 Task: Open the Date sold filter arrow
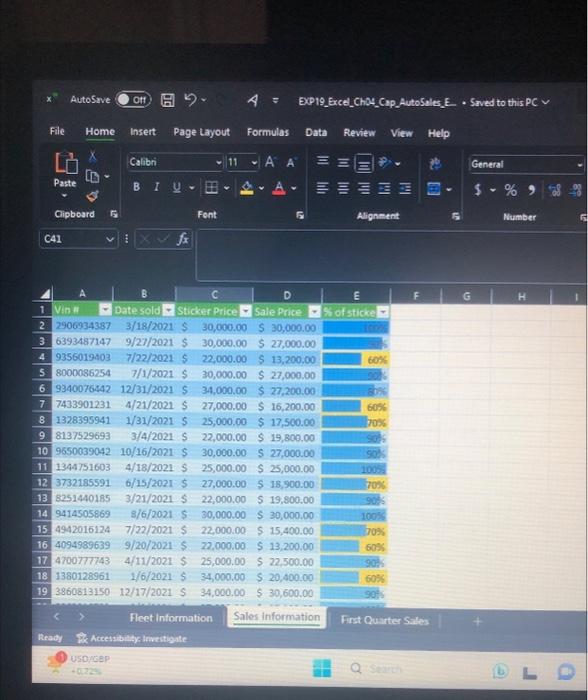pyautogui.click(x=168, y=310)
